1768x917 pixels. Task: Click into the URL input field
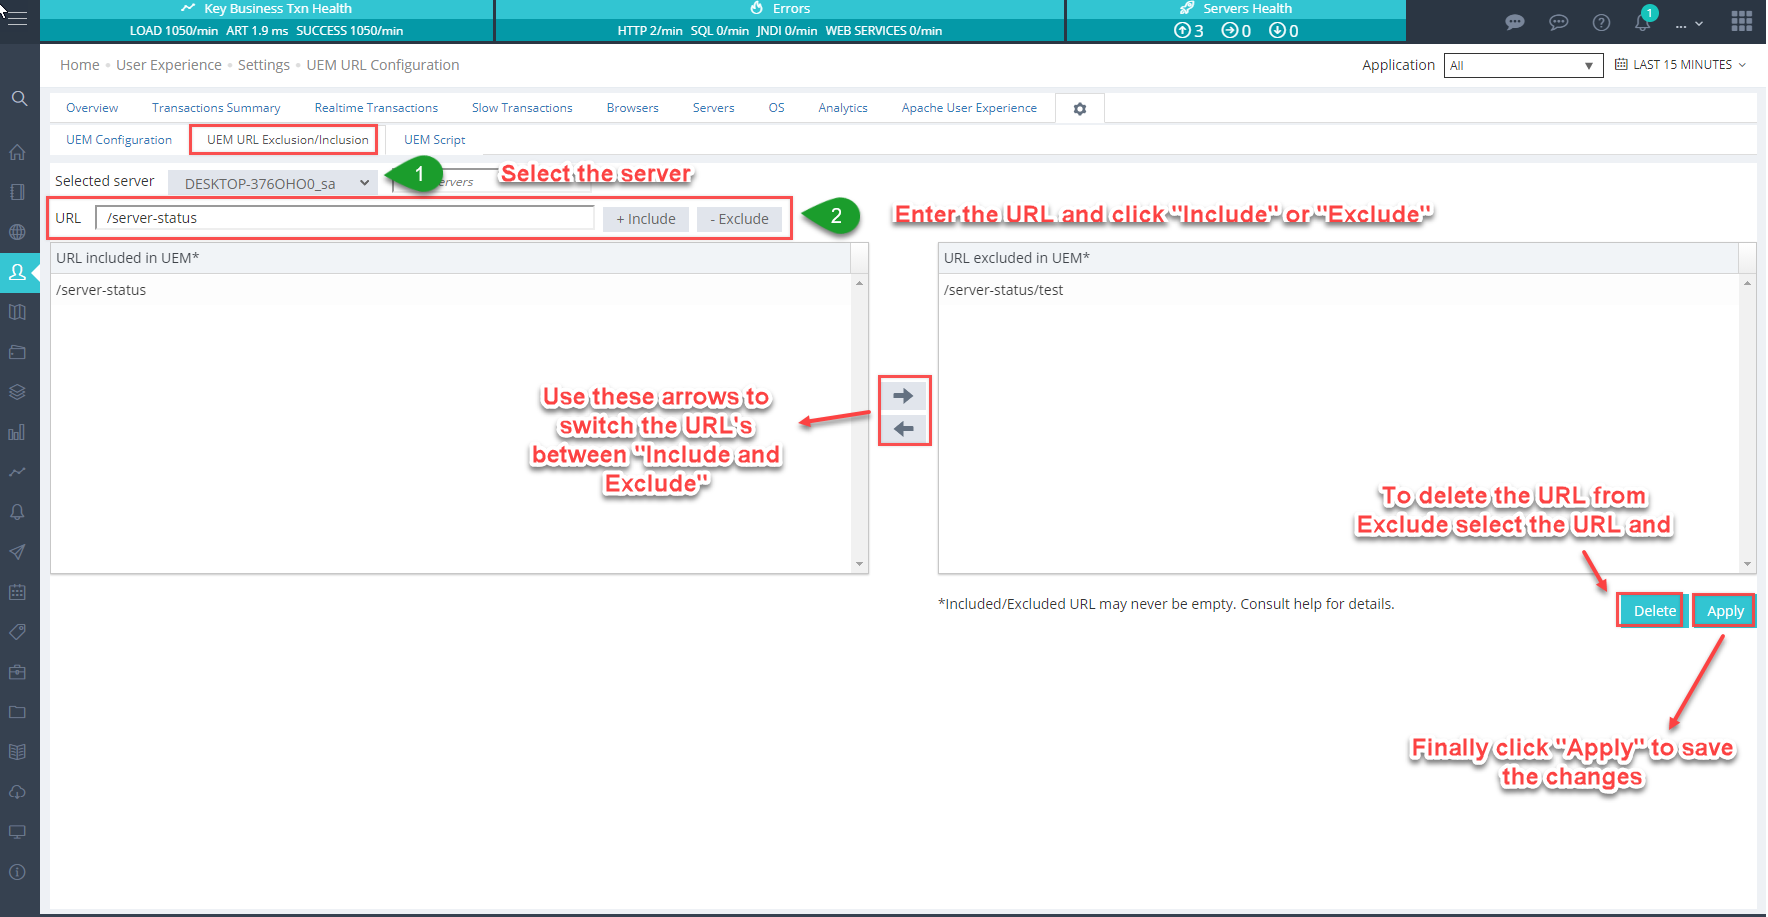(345, 218)
